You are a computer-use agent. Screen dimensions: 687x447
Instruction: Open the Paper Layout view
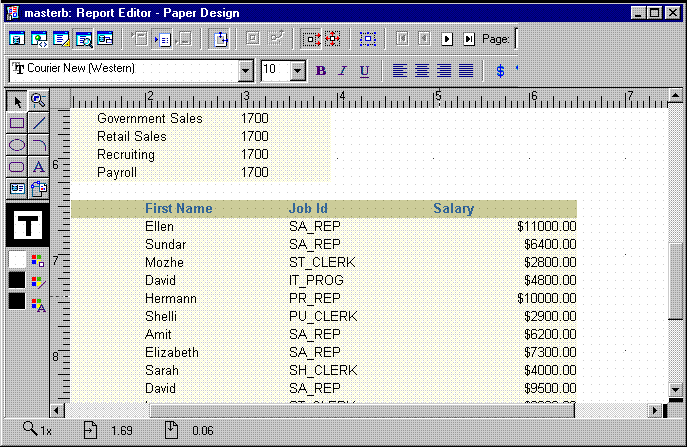pyautogui.click(x=61, y=39)
